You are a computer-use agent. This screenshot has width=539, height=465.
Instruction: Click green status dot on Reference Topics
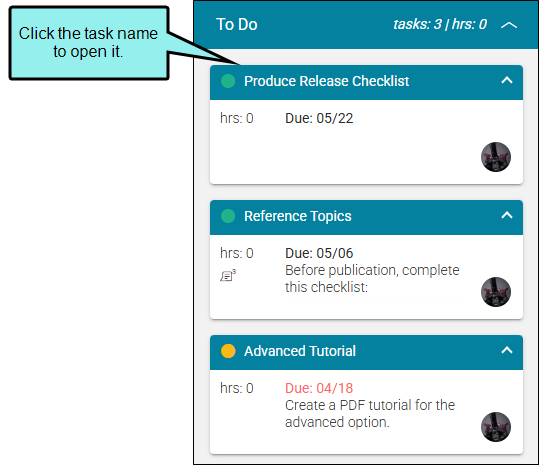click(228, 216)
